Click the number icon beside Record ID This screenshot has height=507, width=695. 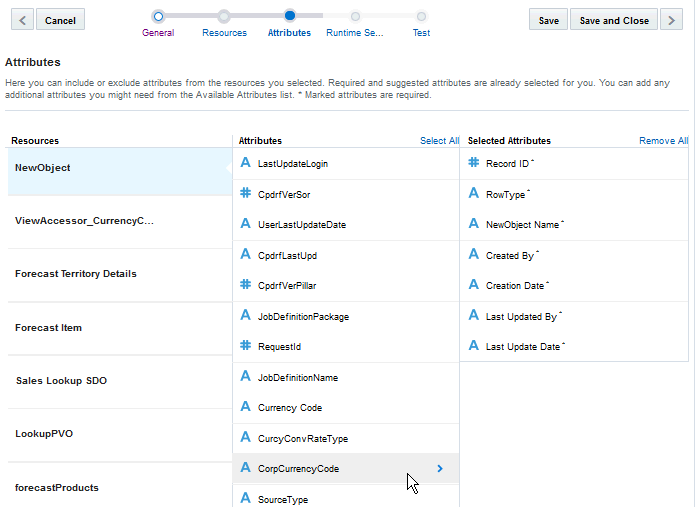(x=474, y=163)
